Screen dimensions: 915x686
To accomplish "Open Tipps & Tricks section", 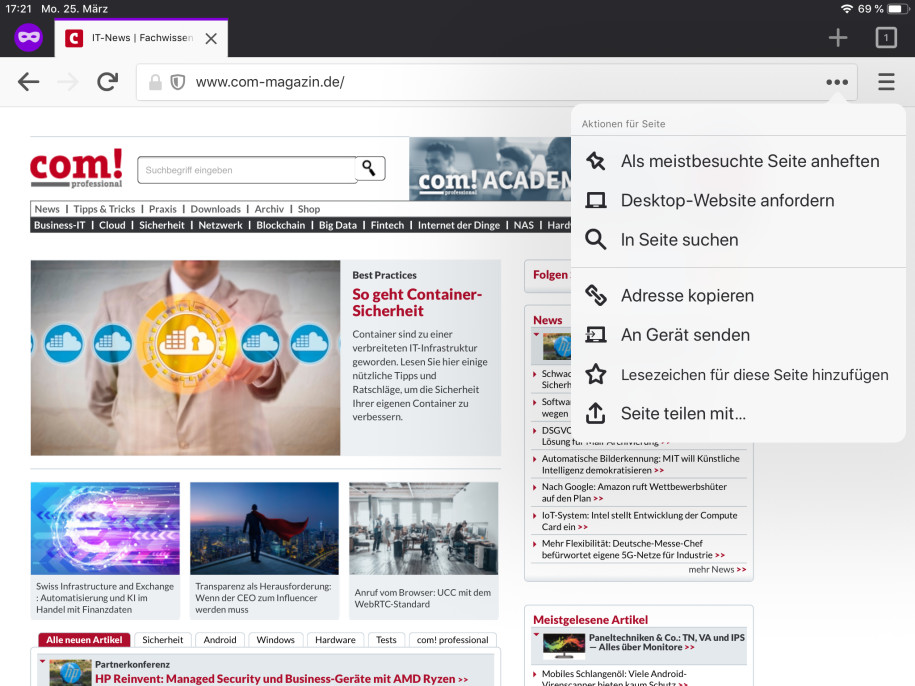I will tap(104, 209).
